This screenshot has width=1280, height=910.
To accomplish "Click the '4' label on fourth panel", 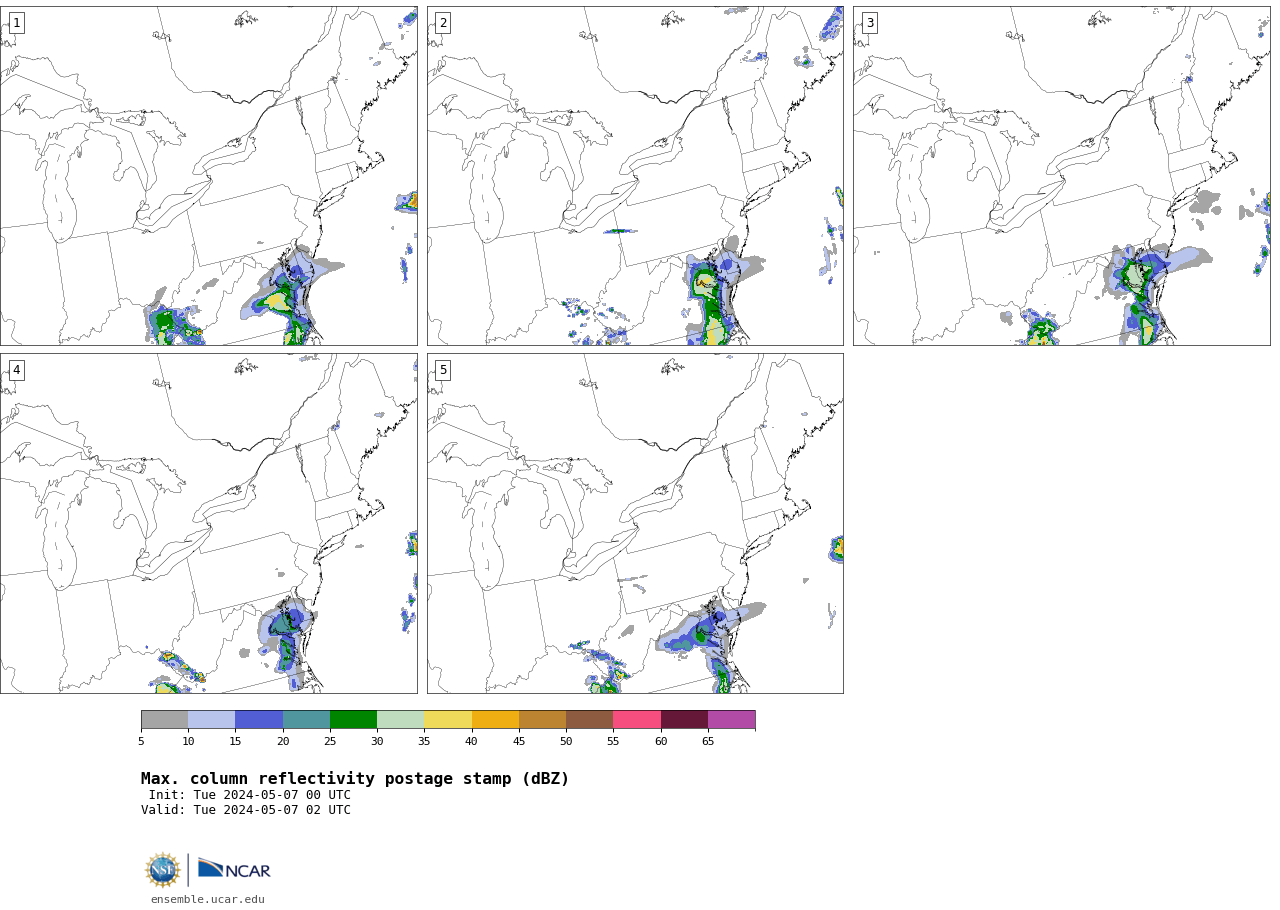I will [16, 370].
